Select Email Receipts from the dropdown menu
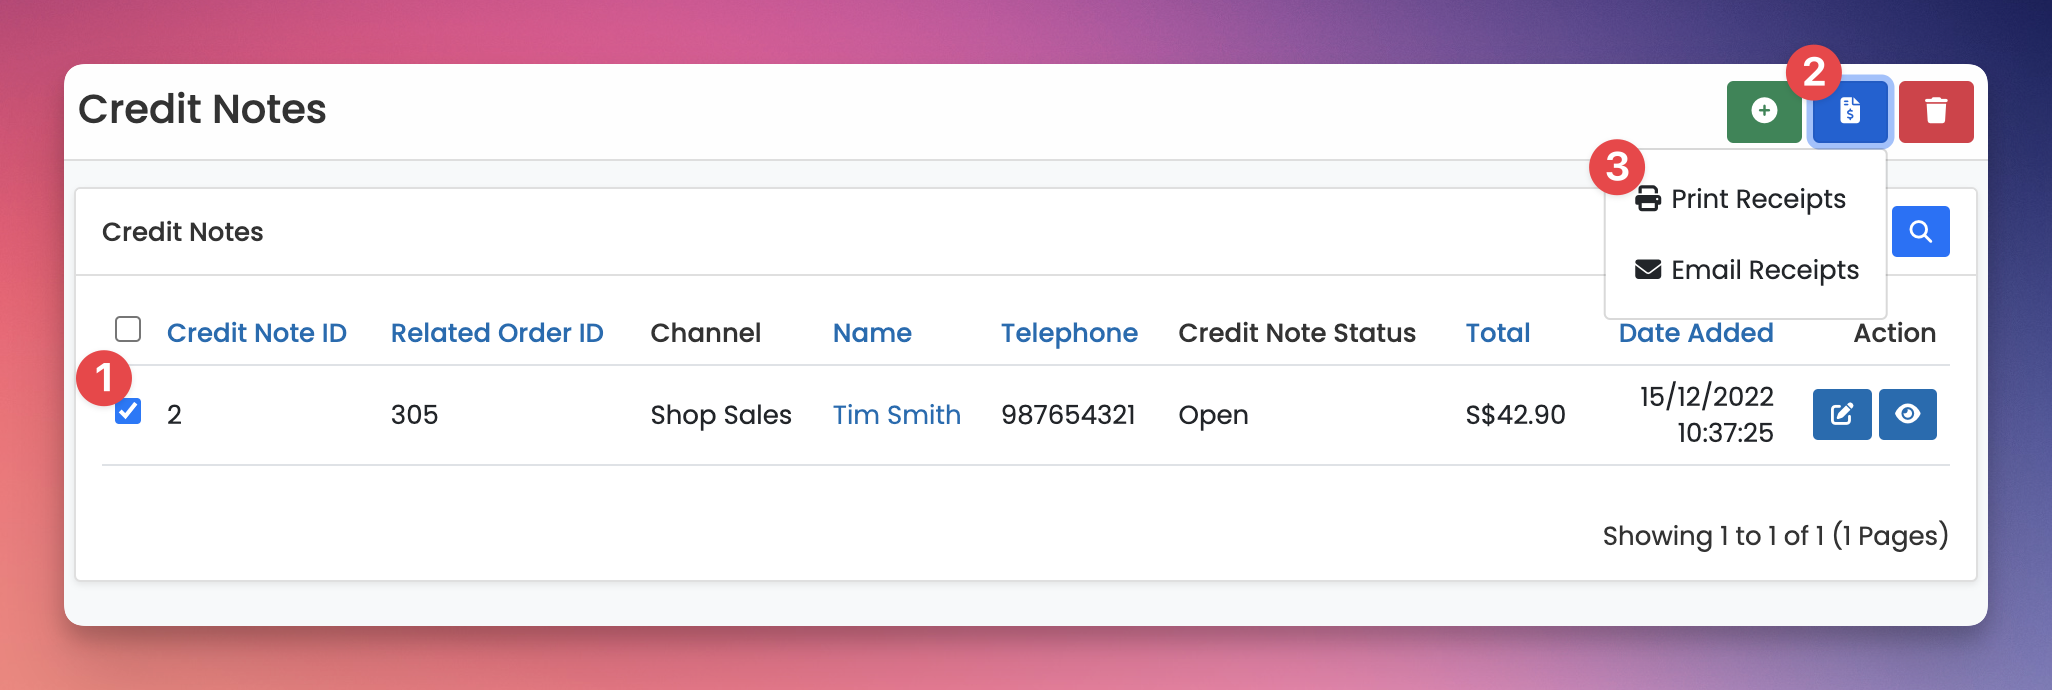Viewport: 2052px width, 690px height. pos(1764,270)
